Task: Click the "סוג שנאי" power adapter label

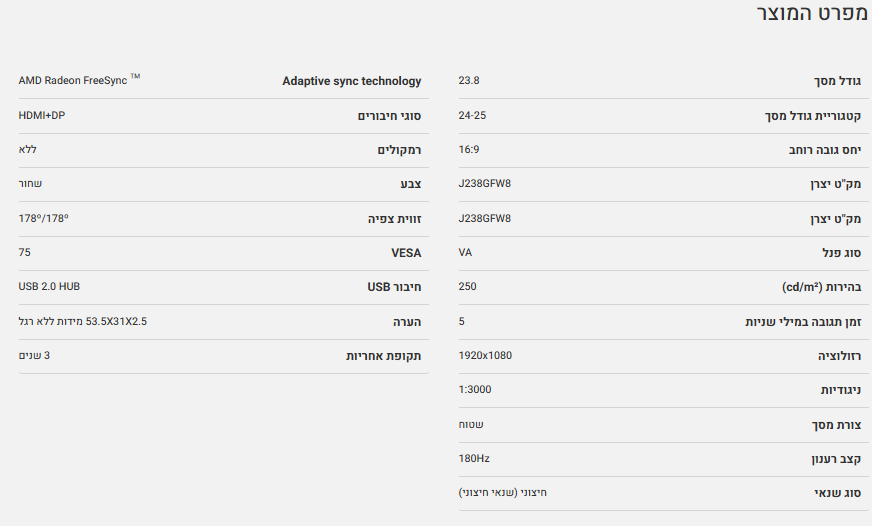Action: [838, 493]
